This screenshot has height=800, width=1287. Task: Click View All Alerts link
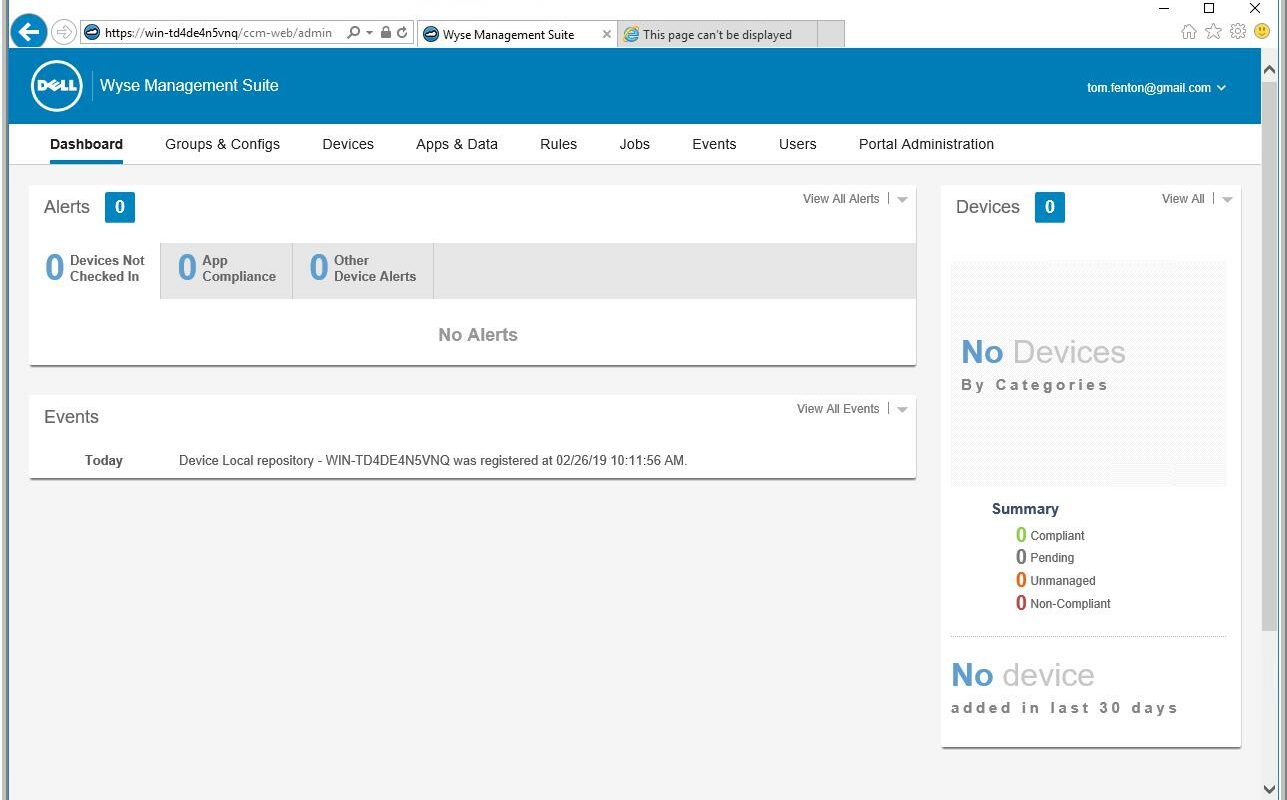(841, 199)
